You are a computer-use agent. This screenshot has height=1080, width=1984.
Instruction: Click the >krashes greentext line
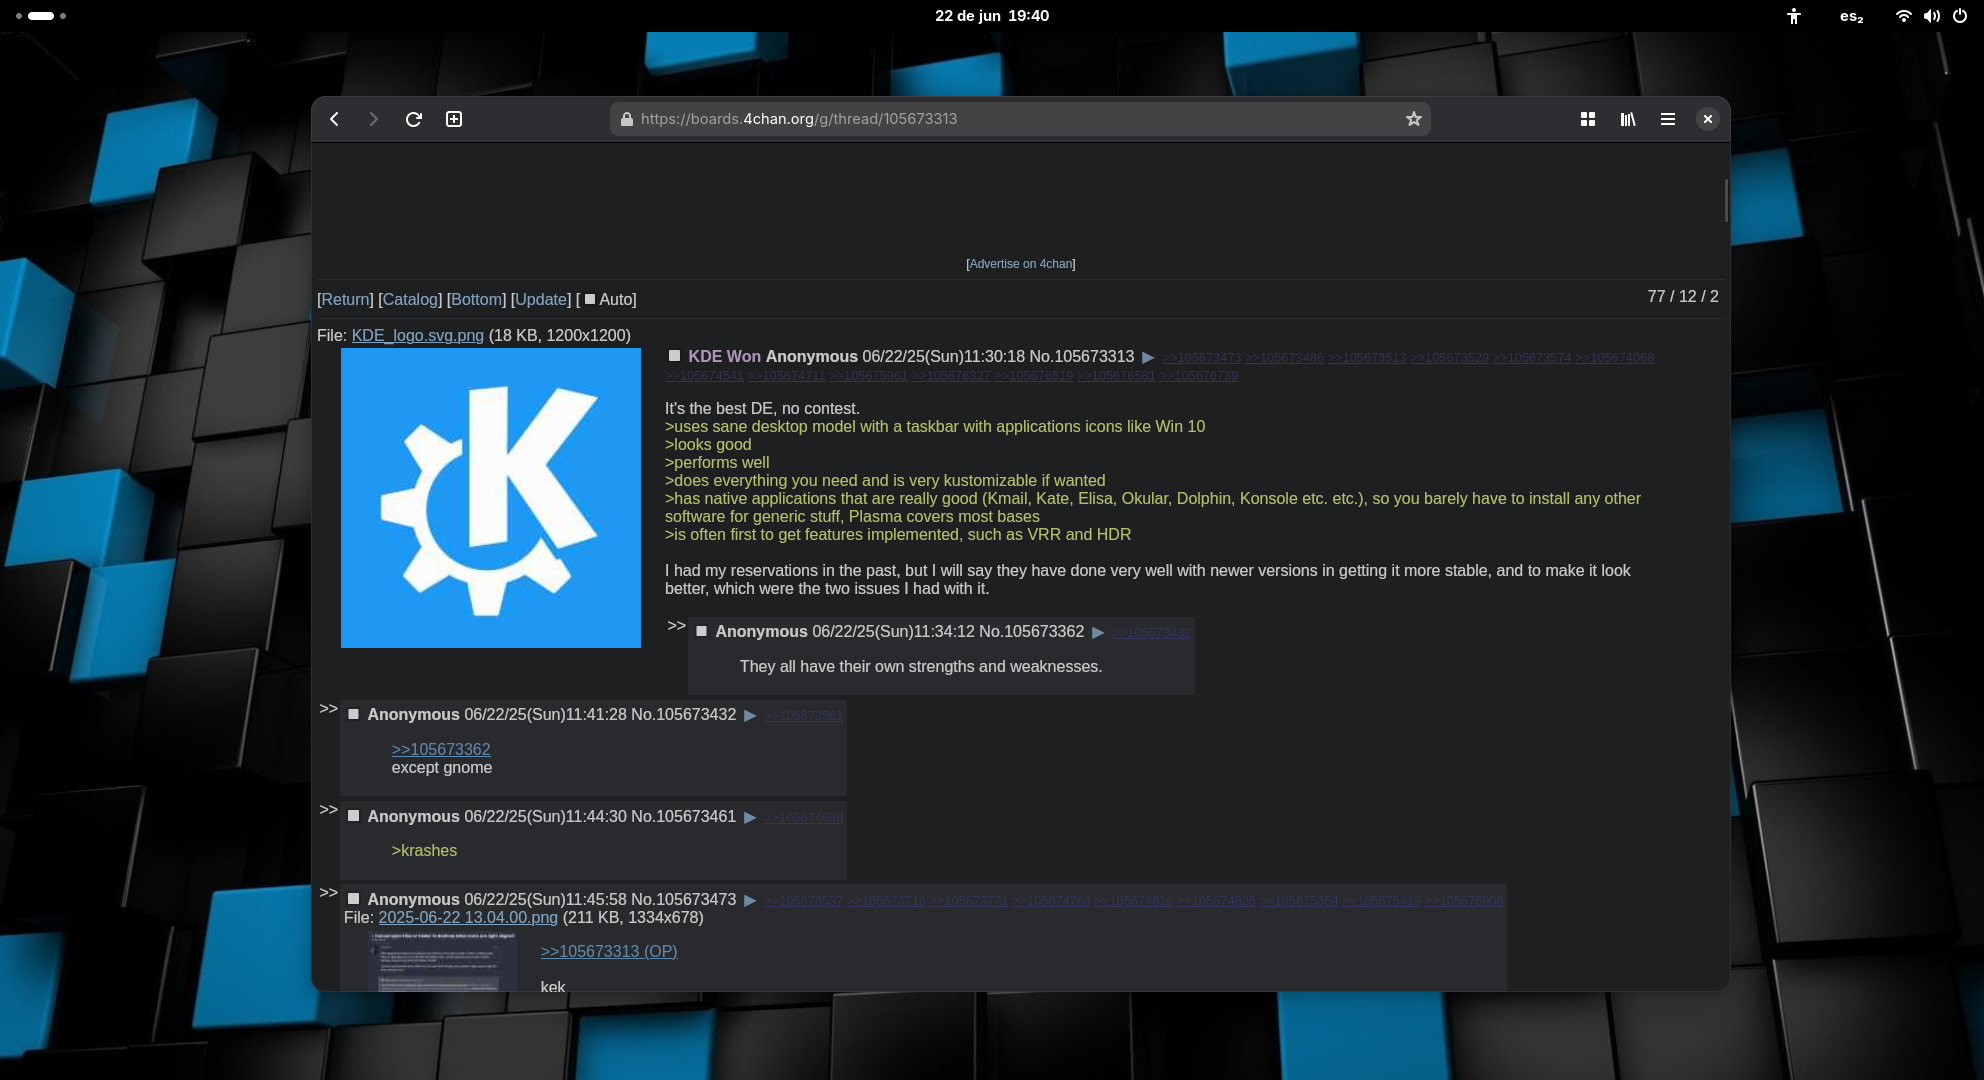[x=424, y=850]
